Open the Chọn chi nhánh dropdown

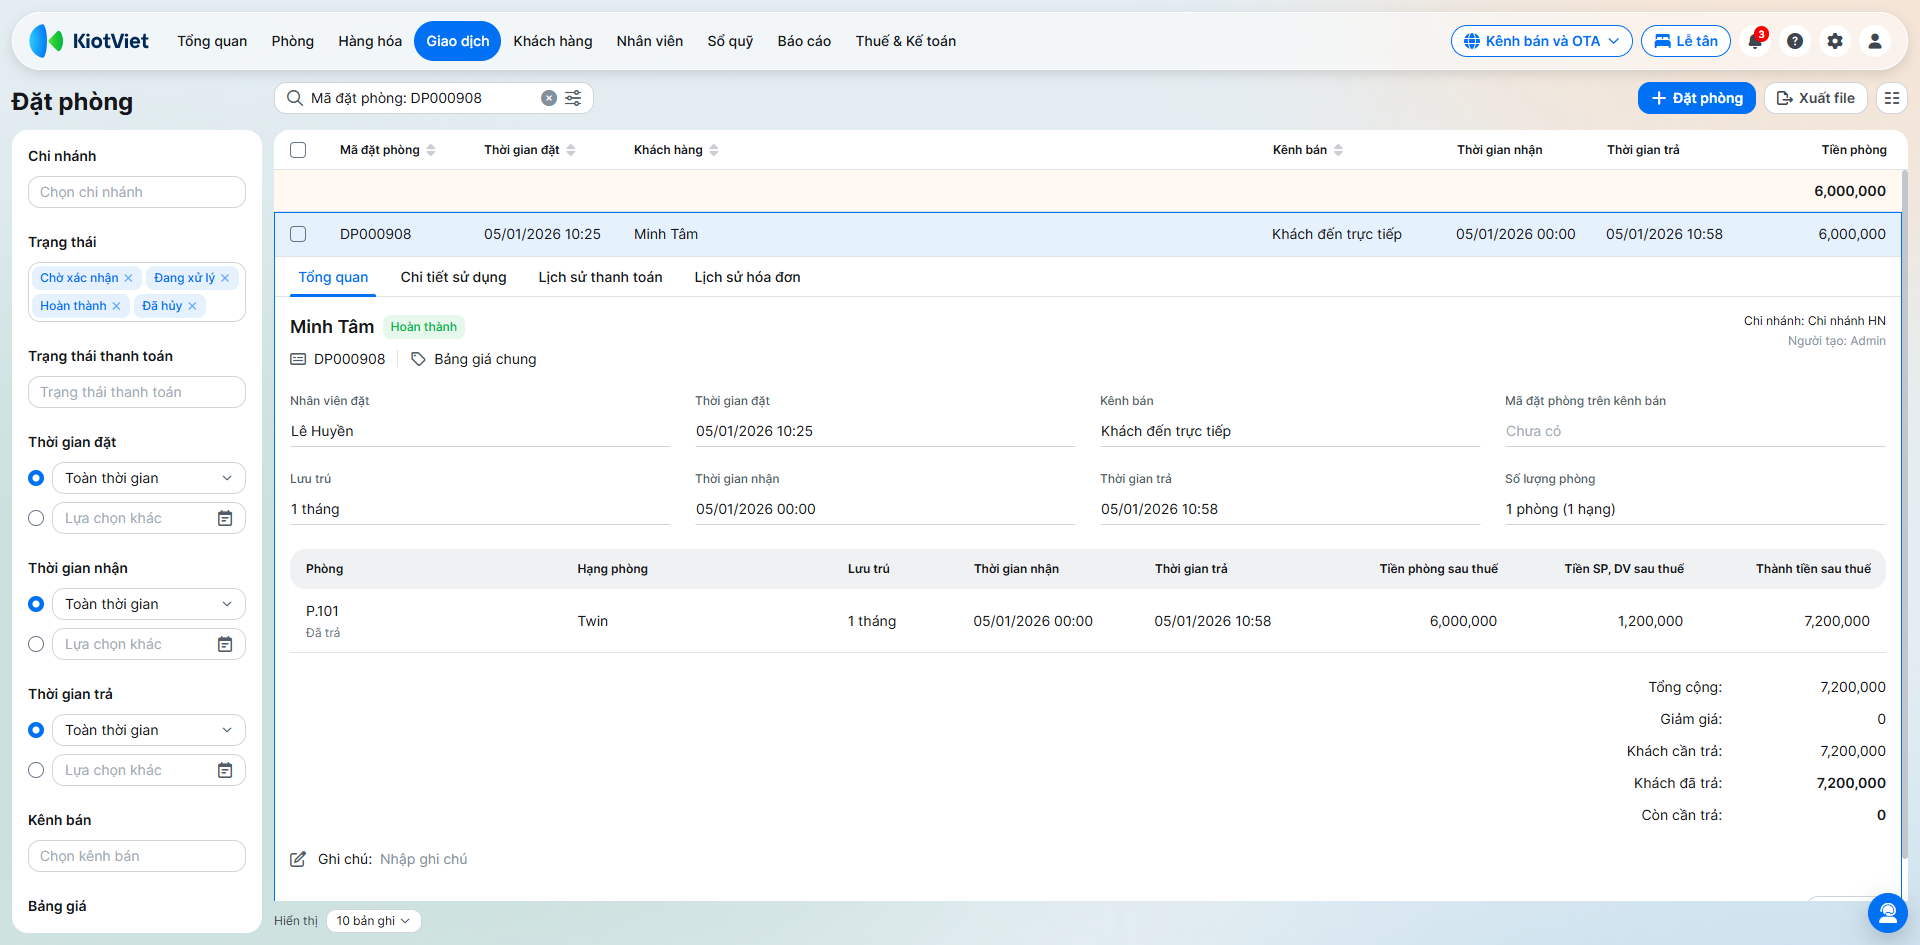(x=137, y=192)
